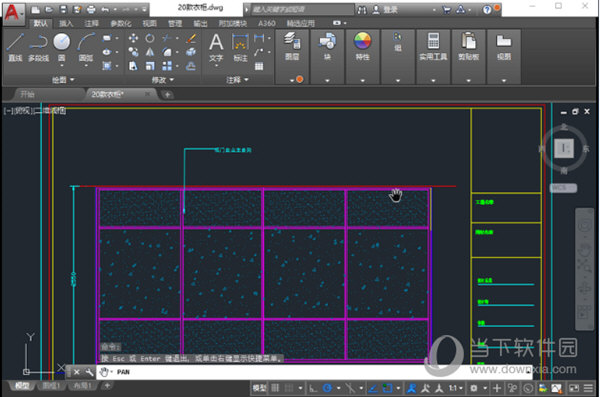This screenshot has width=600, height=397.
Task: Click the Leader tool icon
Action: [259, 52]
